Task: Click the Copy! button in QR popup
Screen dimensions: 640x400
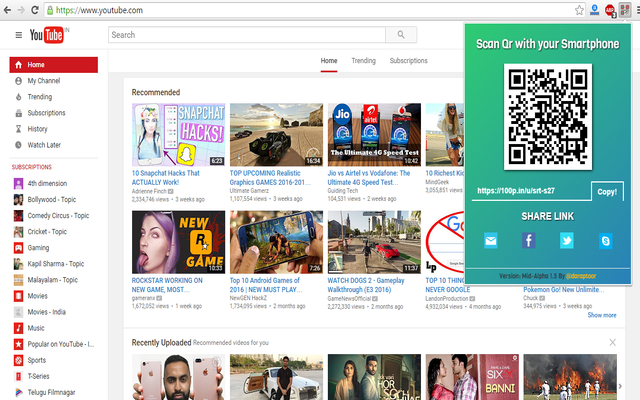Action: click(607, 191)
